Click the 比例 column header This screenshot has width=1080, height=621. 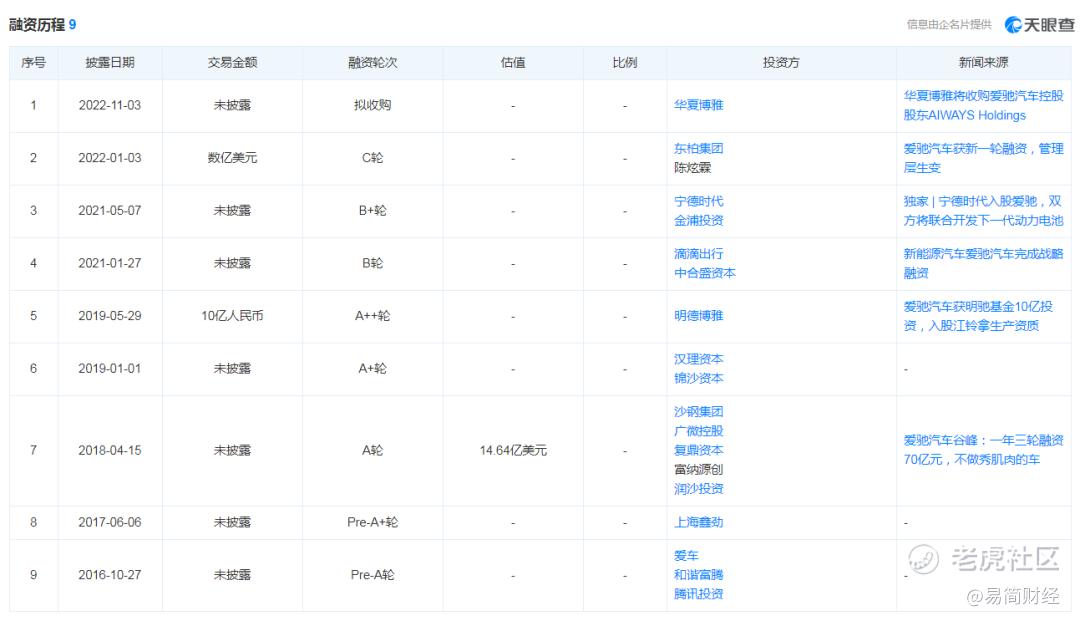[x=625, y=63]
